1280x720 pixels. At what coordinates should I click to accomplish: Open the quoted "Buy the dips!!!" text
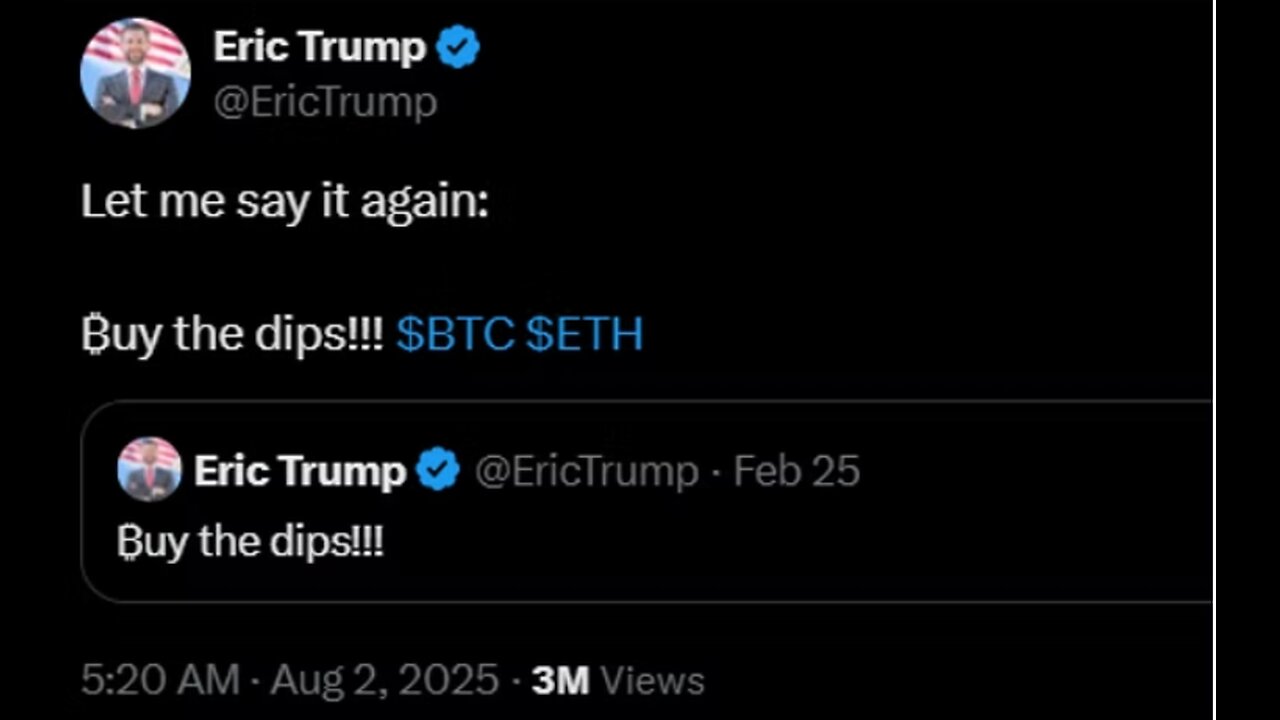tap(250, 542)
